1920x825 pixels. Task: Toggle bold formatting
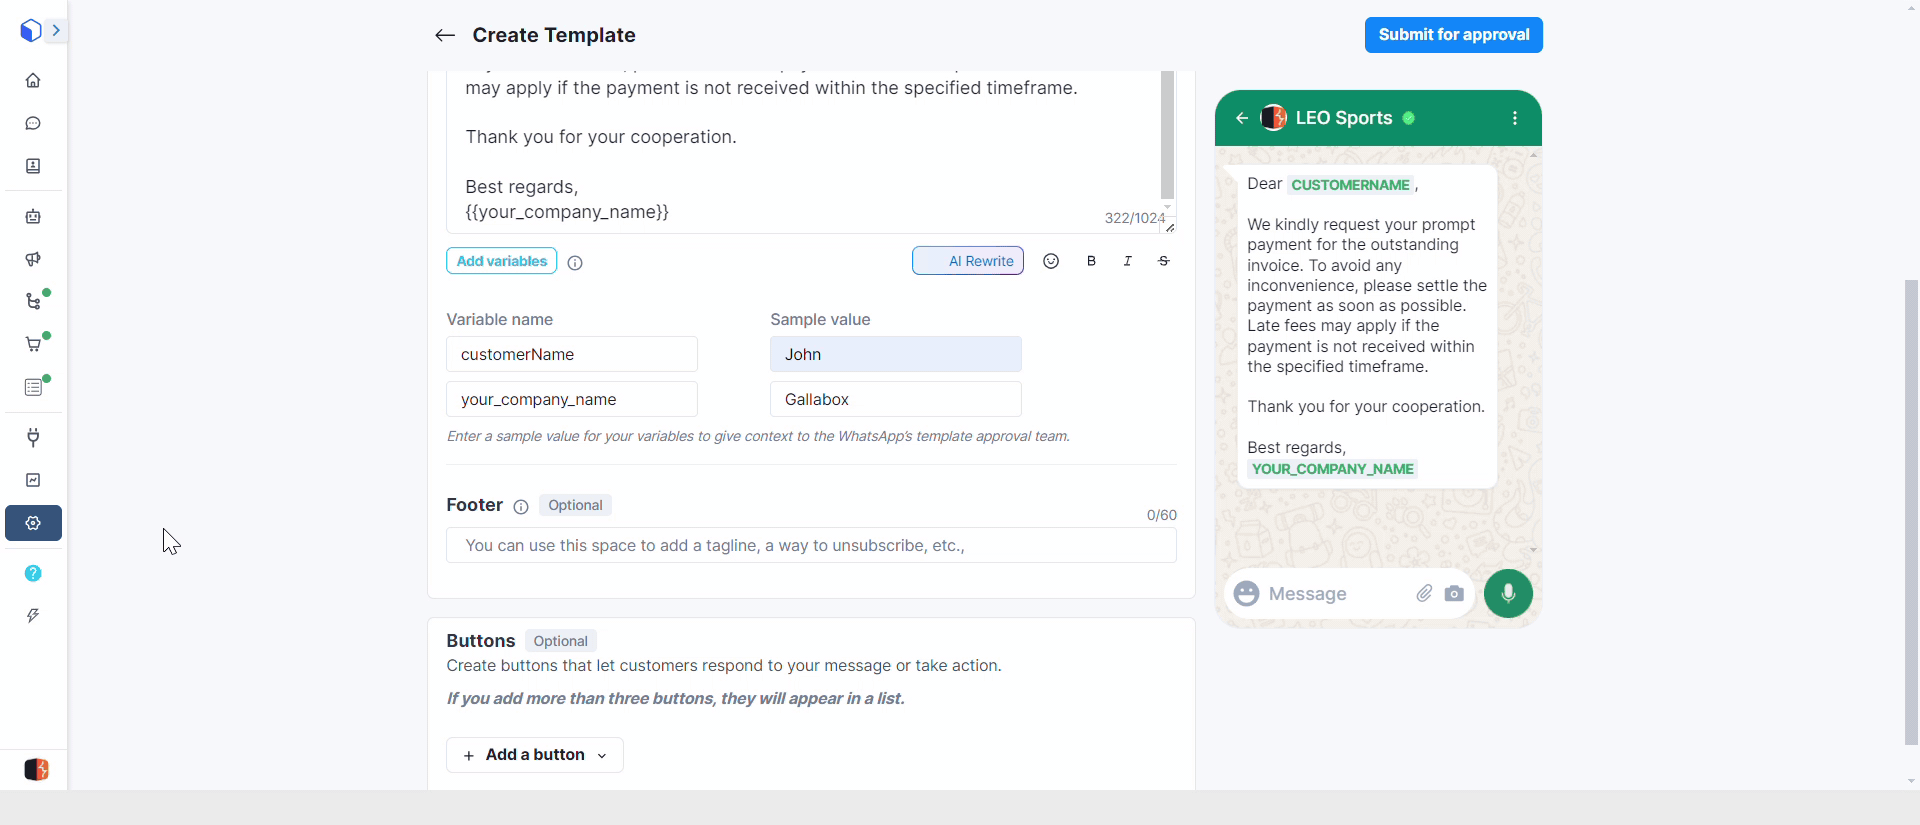(1091, 261)
